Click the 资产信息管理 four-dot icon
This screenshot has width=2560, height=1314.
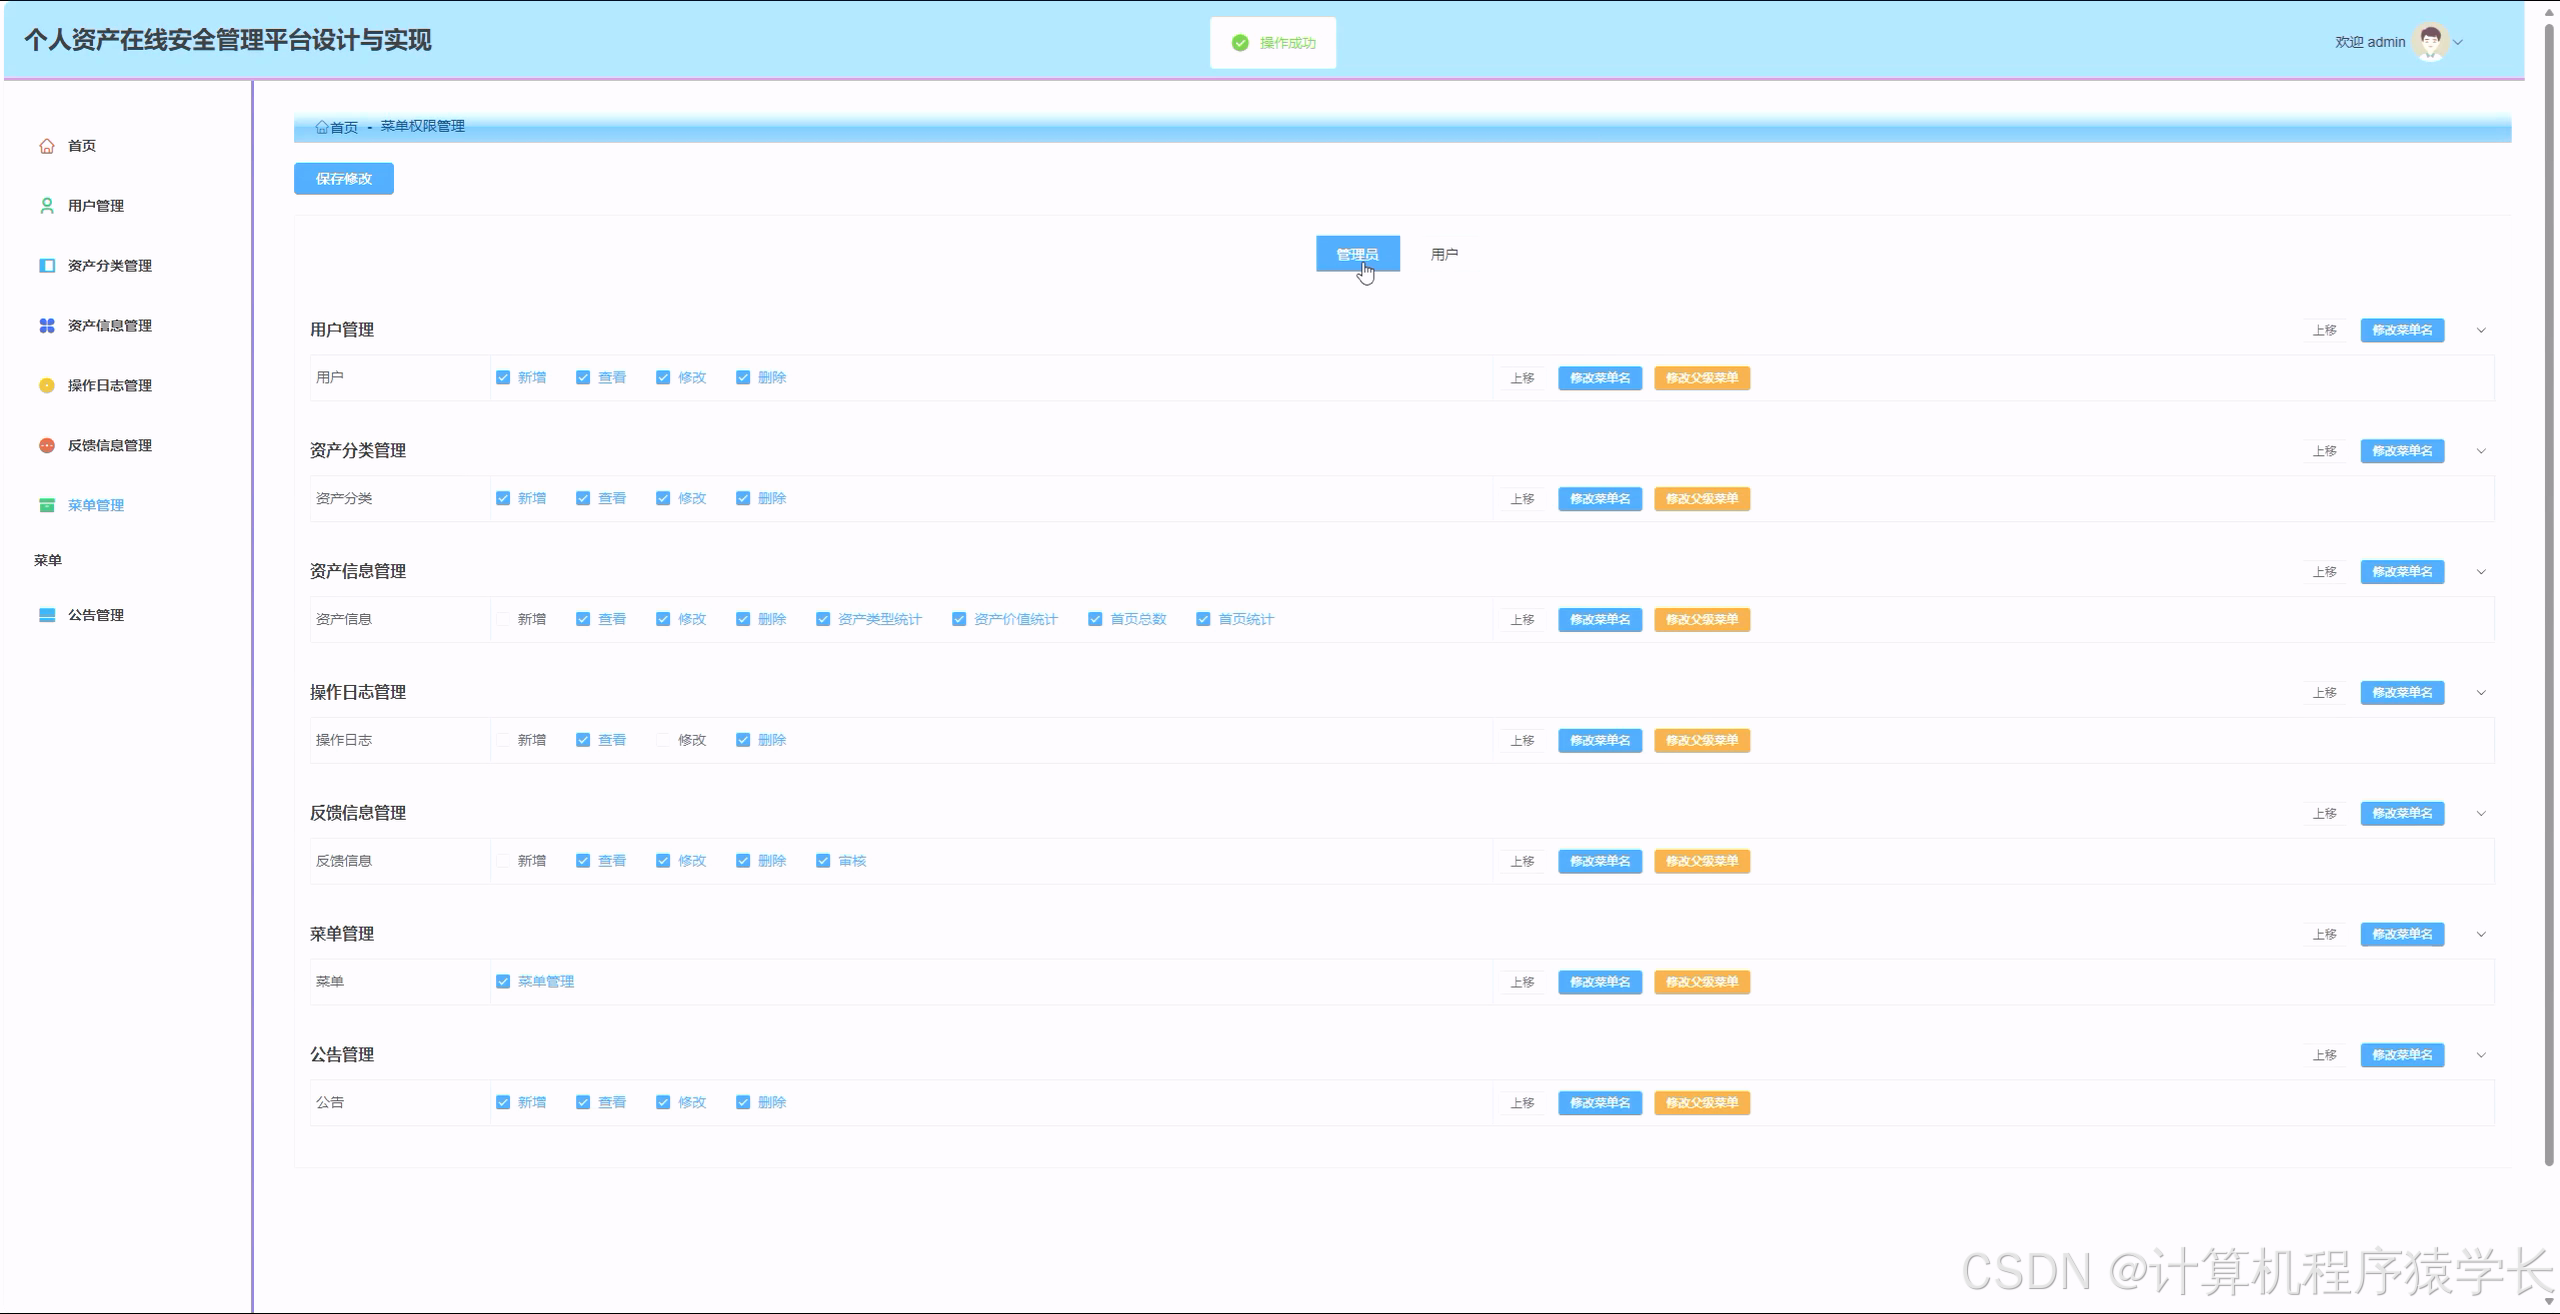pos(47,326)
